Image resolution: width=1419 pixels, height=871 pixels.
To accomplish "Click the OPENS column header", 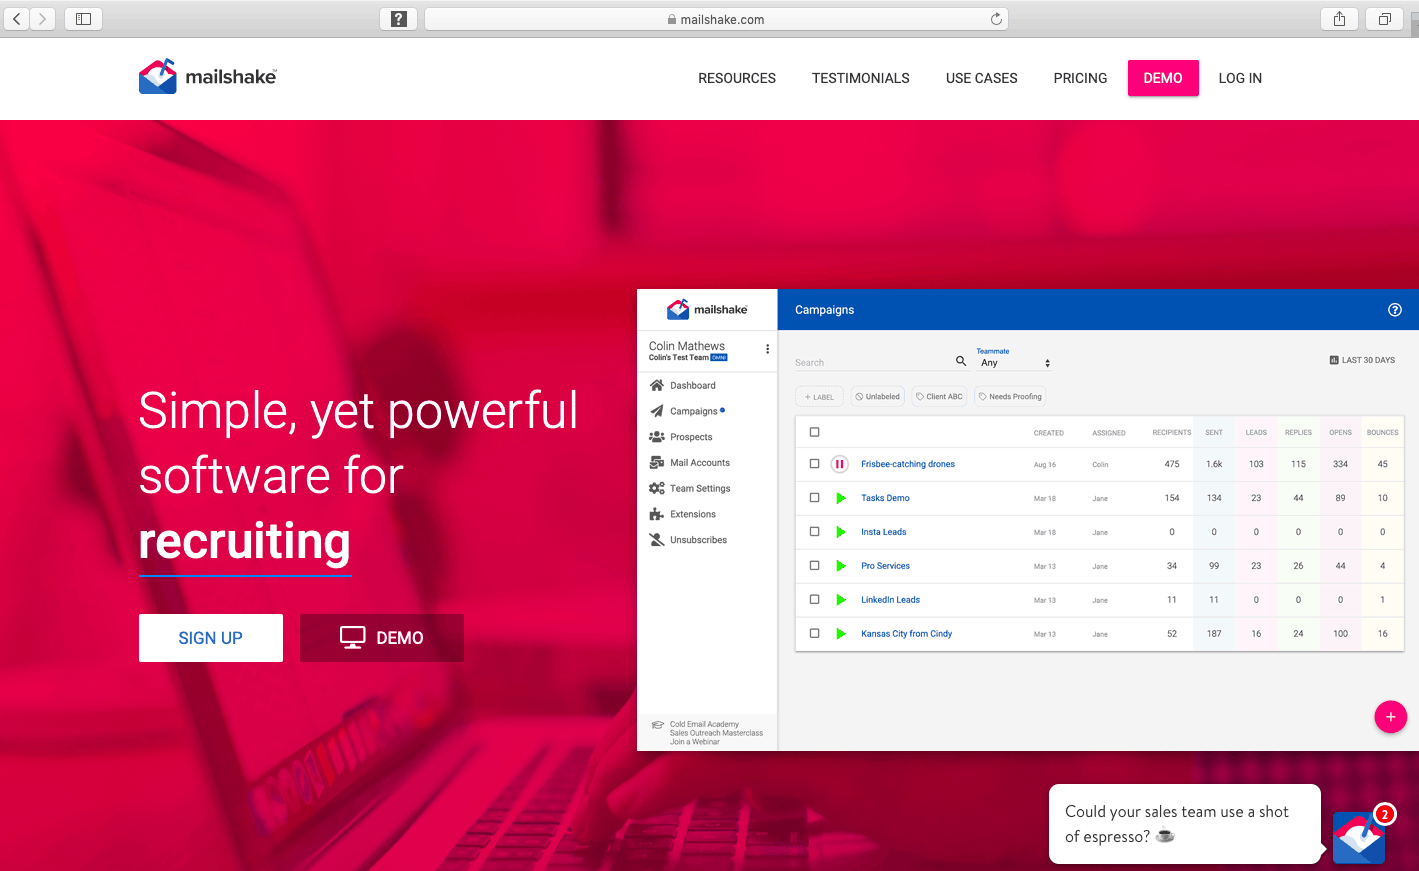I will pos(1340,433).
